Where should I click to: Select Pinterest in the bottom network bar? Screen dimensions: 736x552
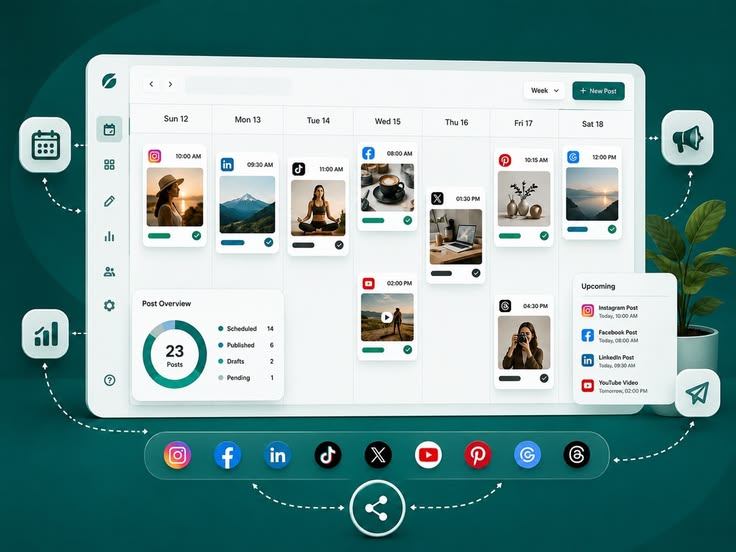(x=478, y=455)
